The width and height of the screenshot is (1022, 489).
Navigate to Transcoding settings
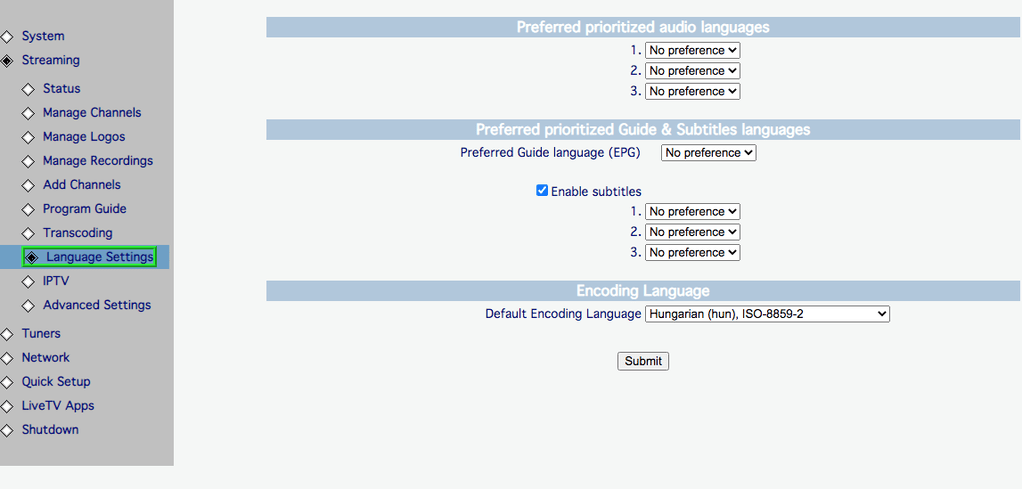click(x=77, y=233)
